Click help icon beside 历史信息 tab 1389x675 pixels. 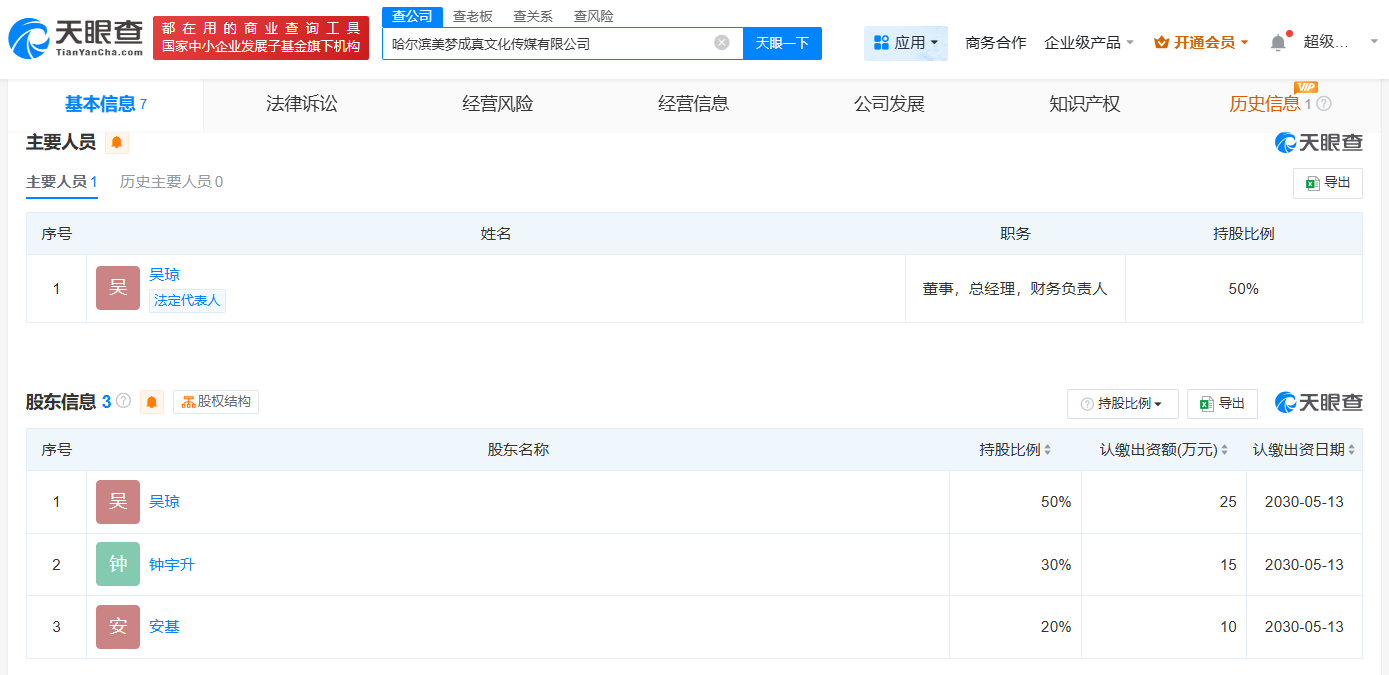(x=1324, y=104)
